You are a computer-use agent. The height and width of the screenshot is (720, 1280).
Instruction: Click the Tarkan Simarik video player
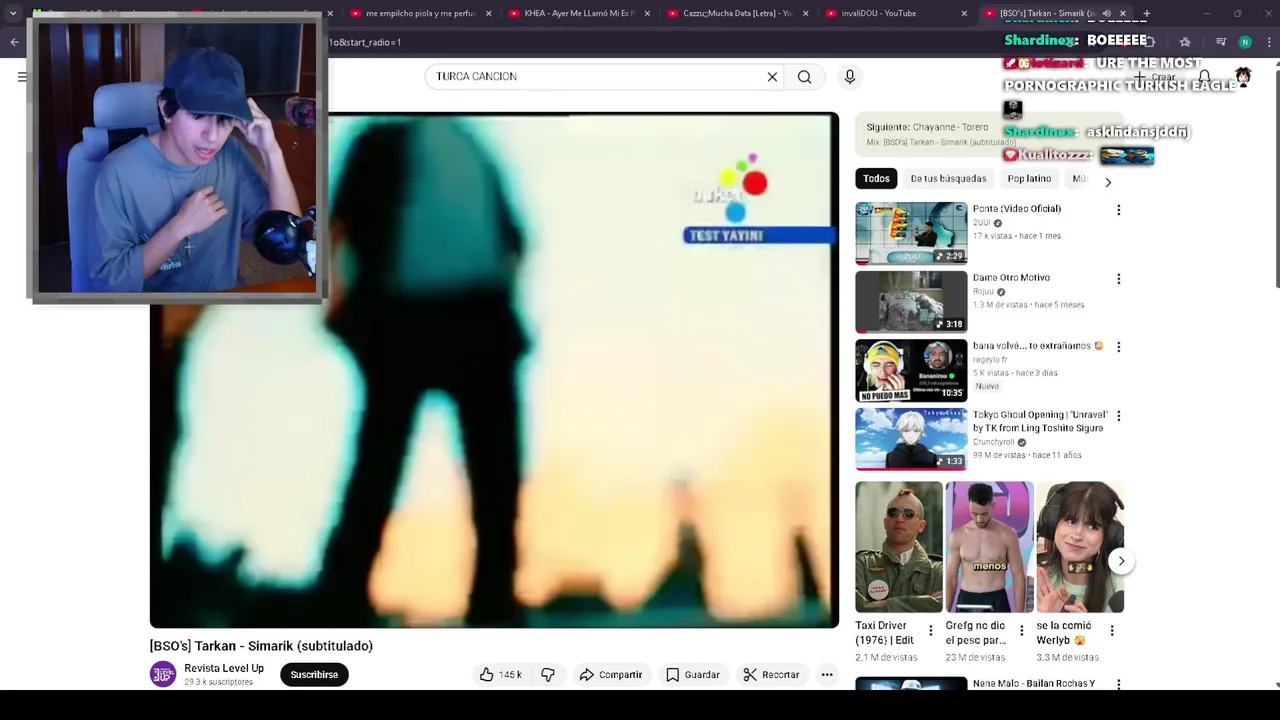coord(494,370)
